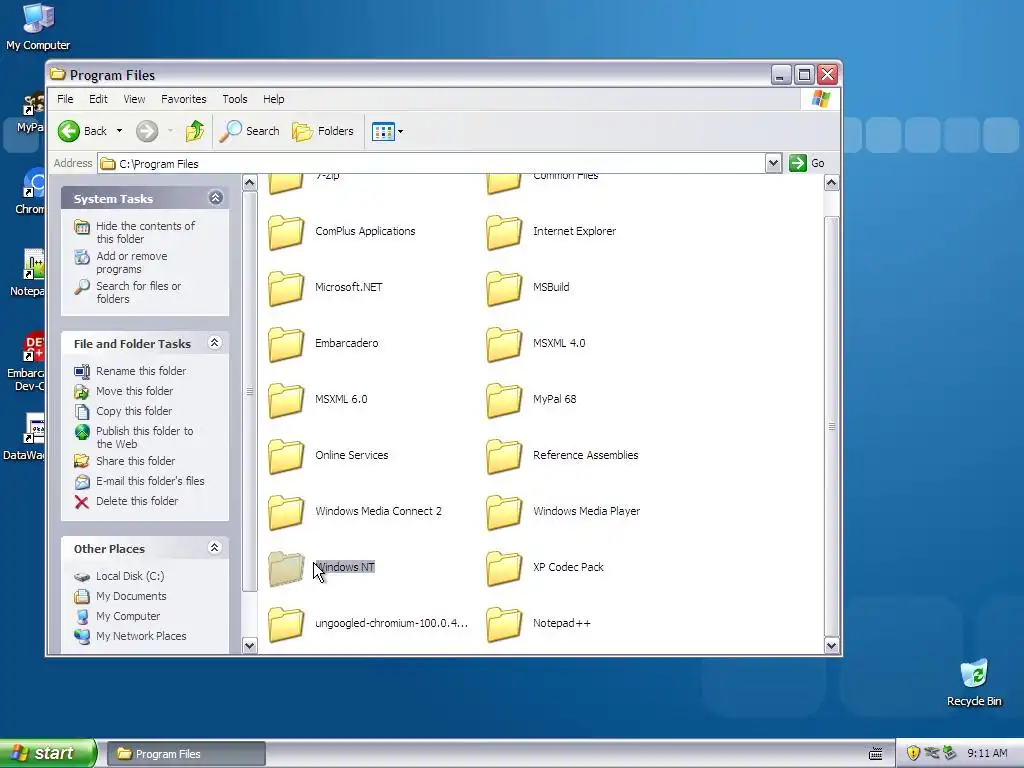Click the Start button

pos(48,753)
